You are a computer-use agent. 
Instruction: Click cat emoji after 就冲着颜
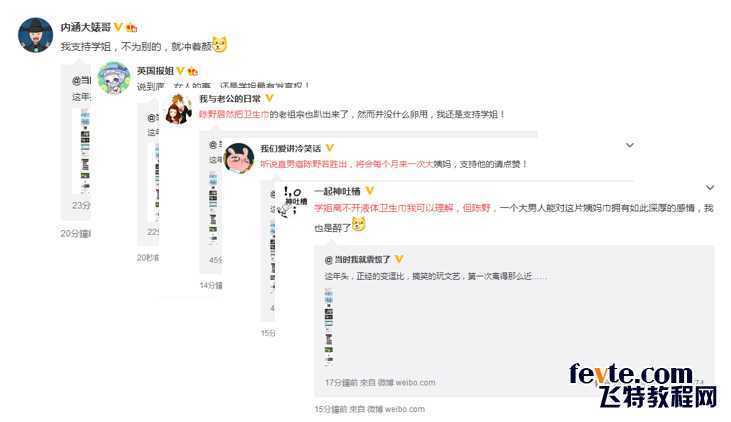pos(220,44)
